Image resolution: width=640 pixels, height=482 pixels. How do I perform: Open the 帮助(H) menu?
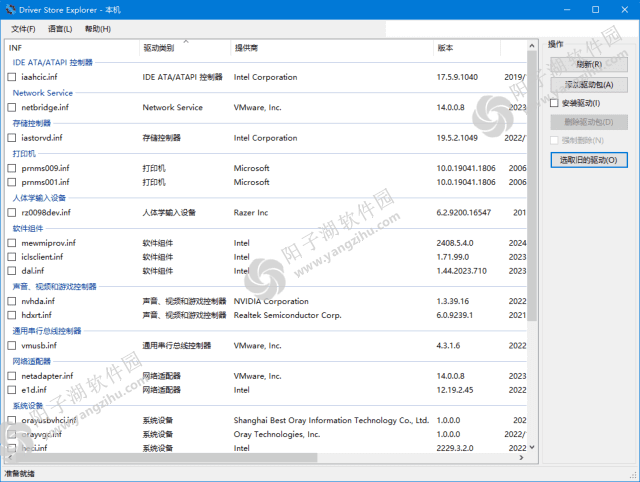[98, 29]
